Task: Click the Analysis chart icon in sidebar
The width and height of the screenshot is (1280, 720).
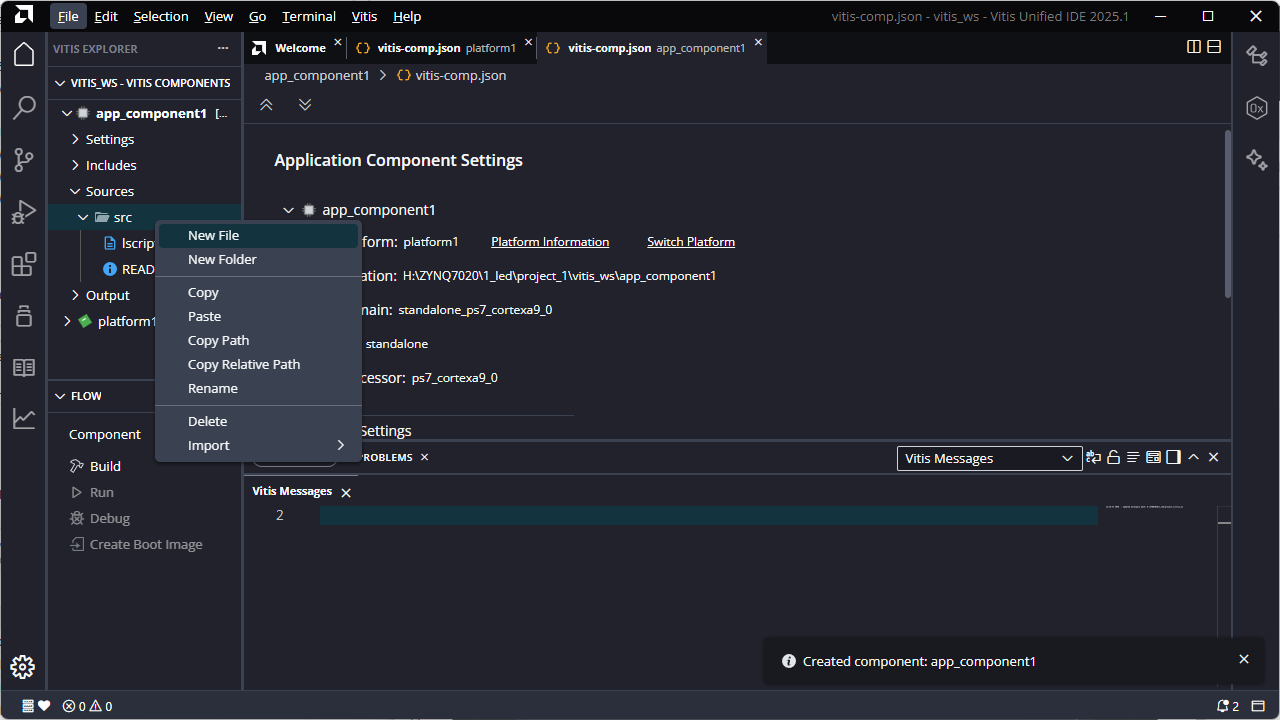Action: pyautogui.click(x=24, y=419)
